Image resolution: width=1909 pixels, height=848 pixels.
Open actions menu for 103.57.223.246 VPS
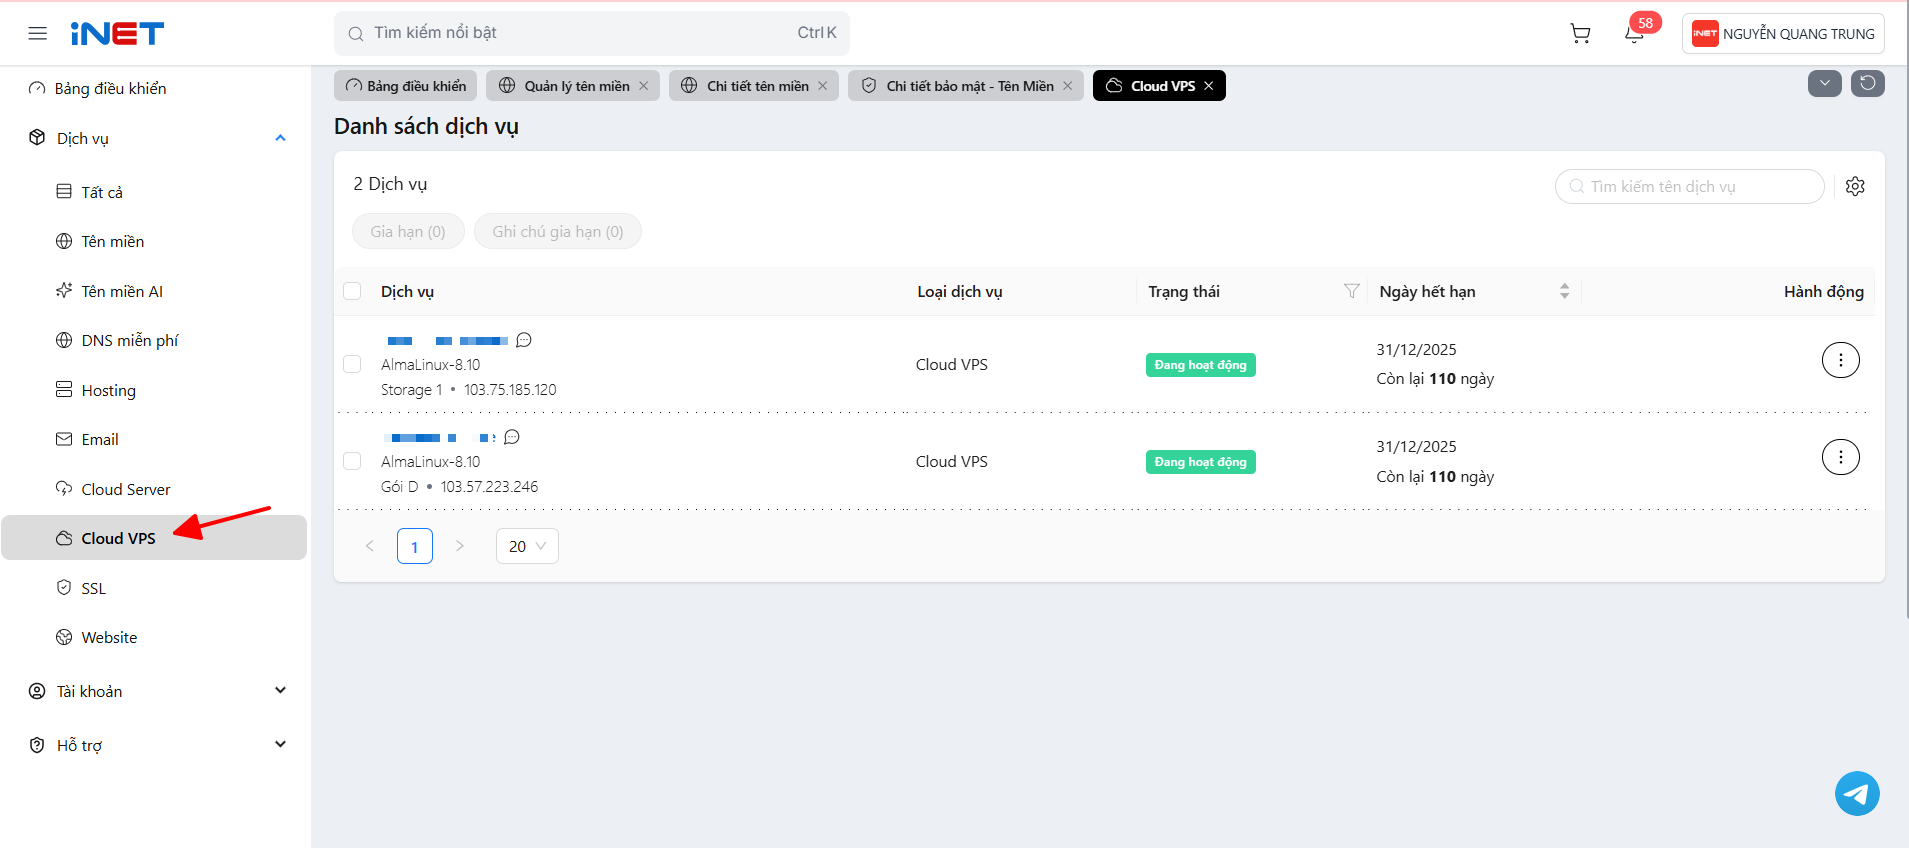point(1840,457)
